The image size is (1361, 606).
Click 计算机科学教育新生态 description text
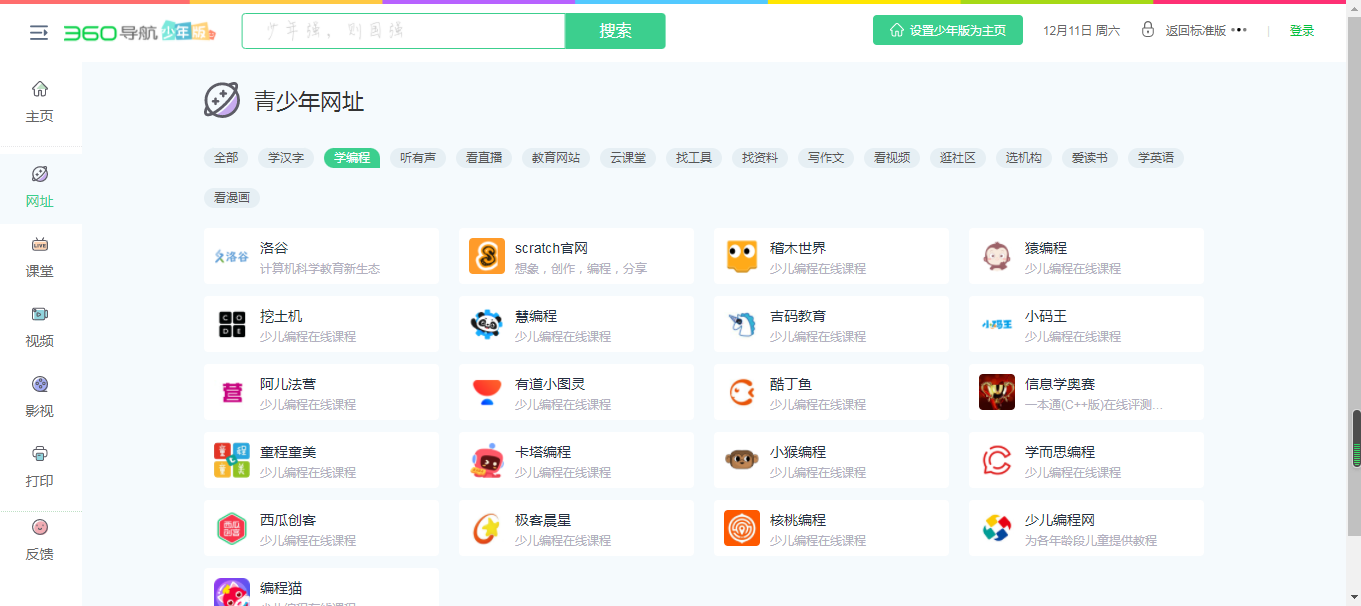coord(320,269)
